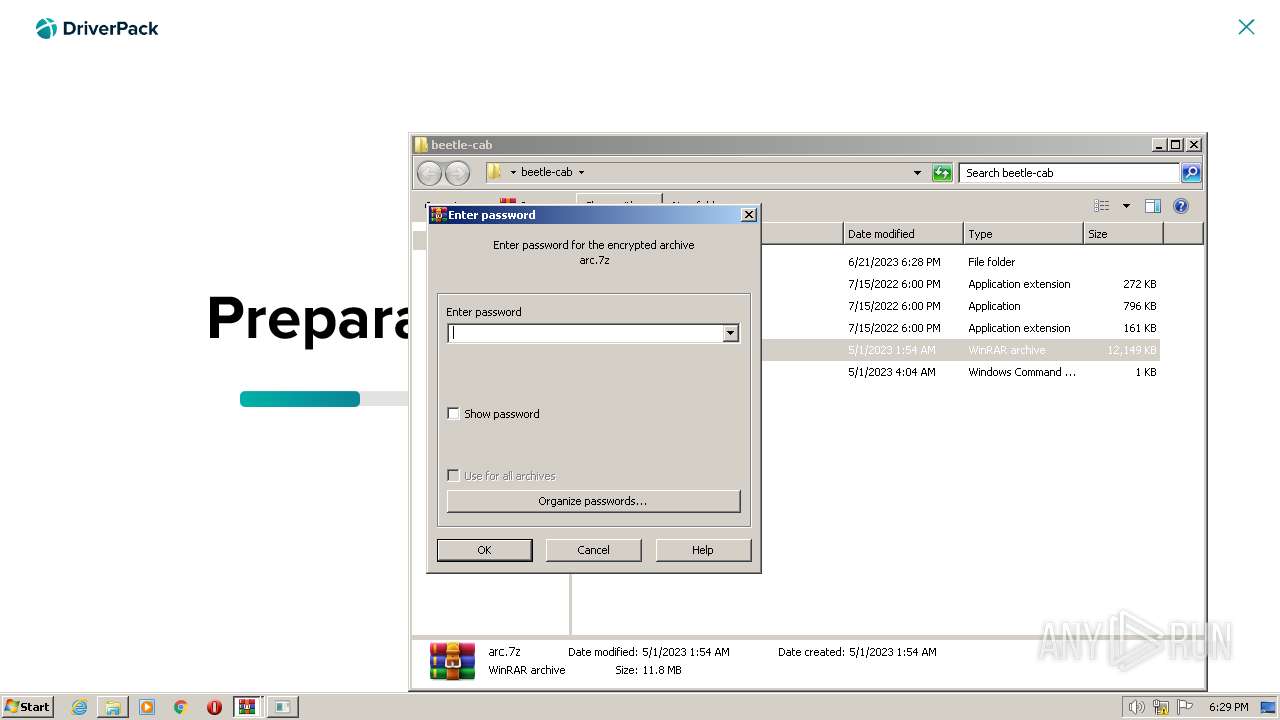Maximize the beetle-cab Explorer window
1280x720 pixels.
[x=1175, y=145]
